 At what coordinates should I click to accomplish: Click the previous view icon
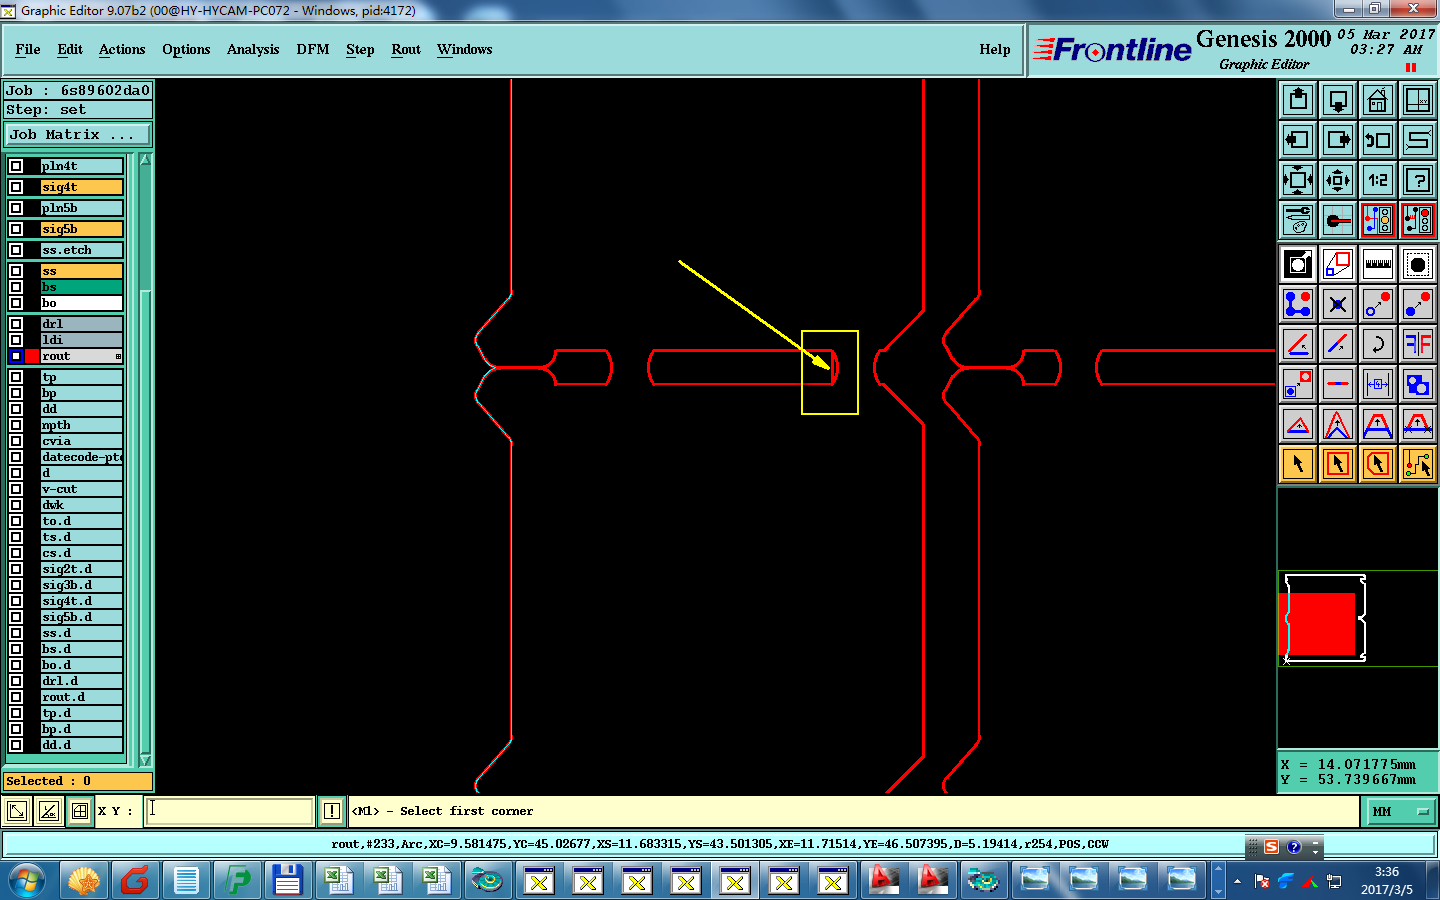coord(1378,140)
